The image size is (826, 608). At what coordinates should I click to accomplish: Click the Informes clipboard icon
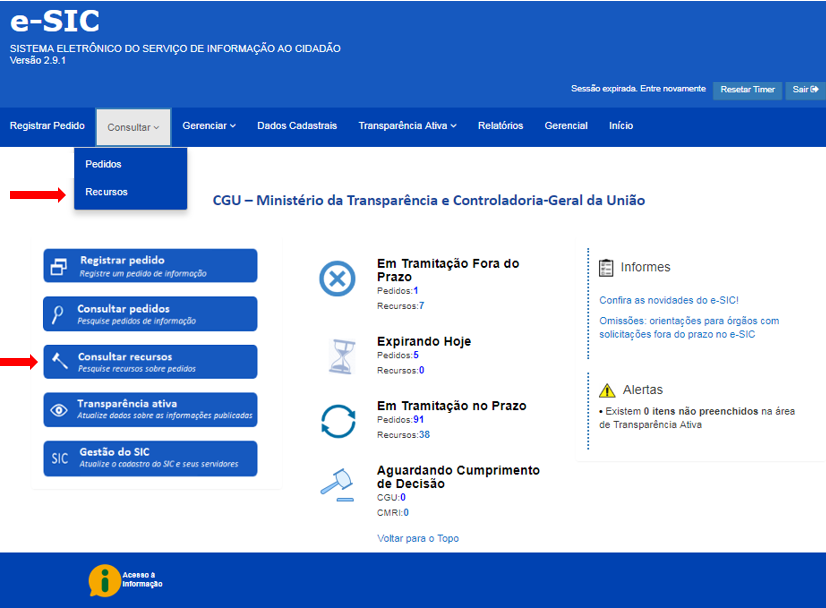pos(606,267)
